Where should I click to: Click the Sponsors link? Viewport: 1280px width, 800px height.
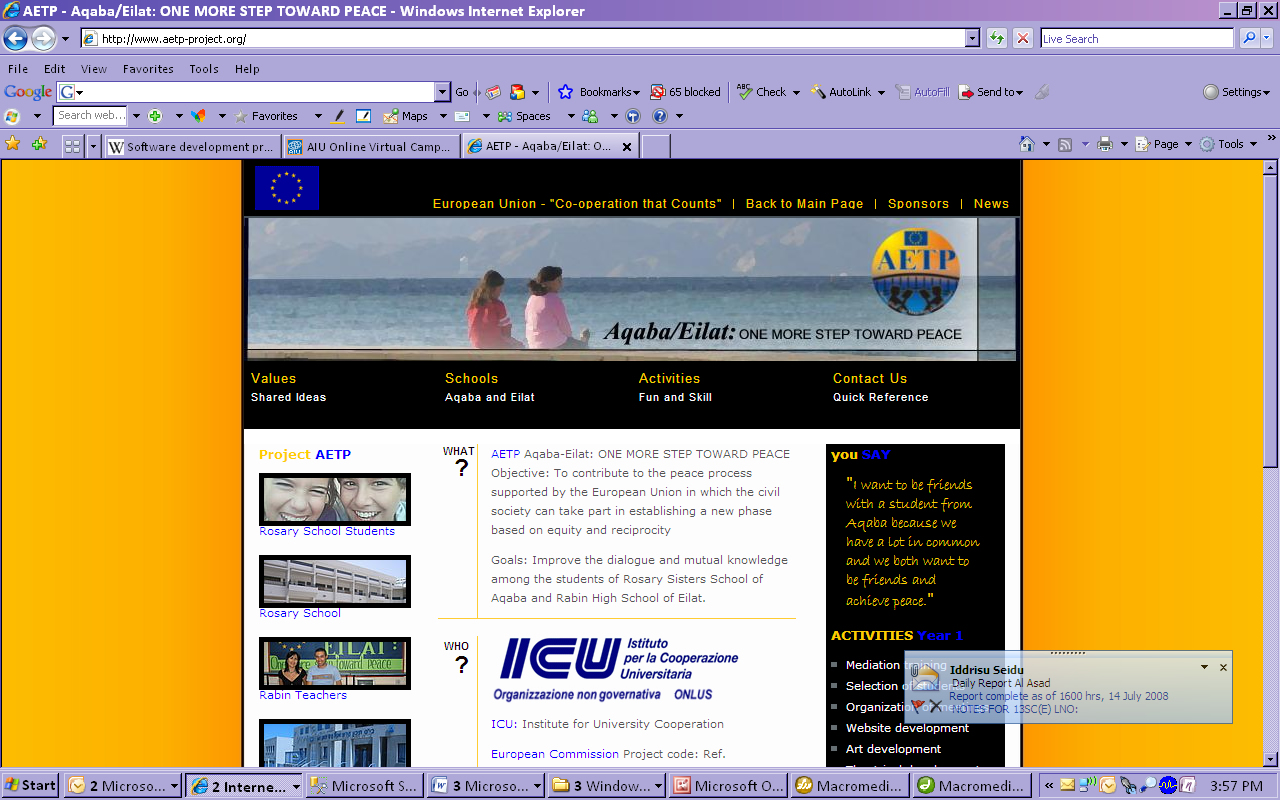918,203
